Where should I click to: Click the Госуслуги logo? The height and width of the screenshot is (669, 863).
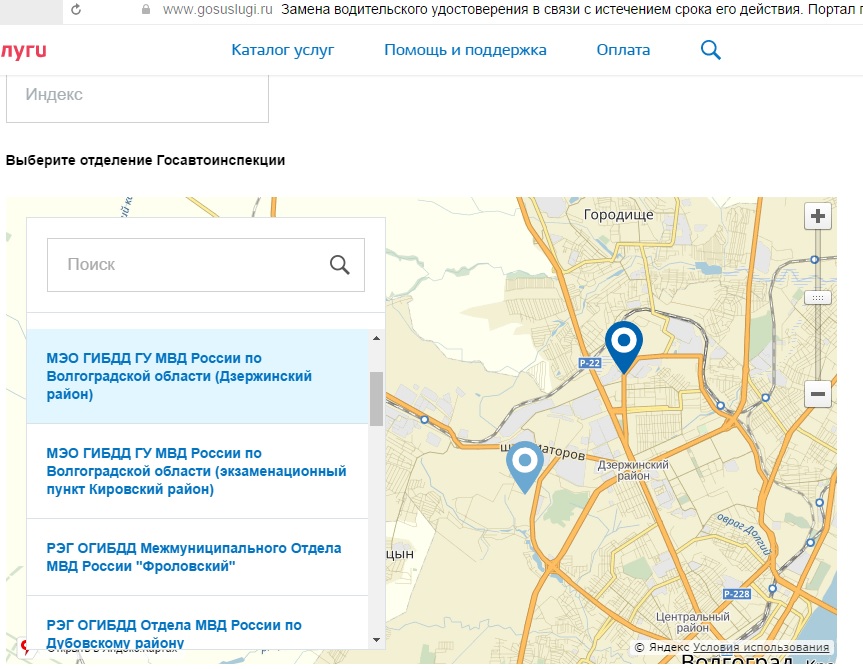click(x=23, y=50)
